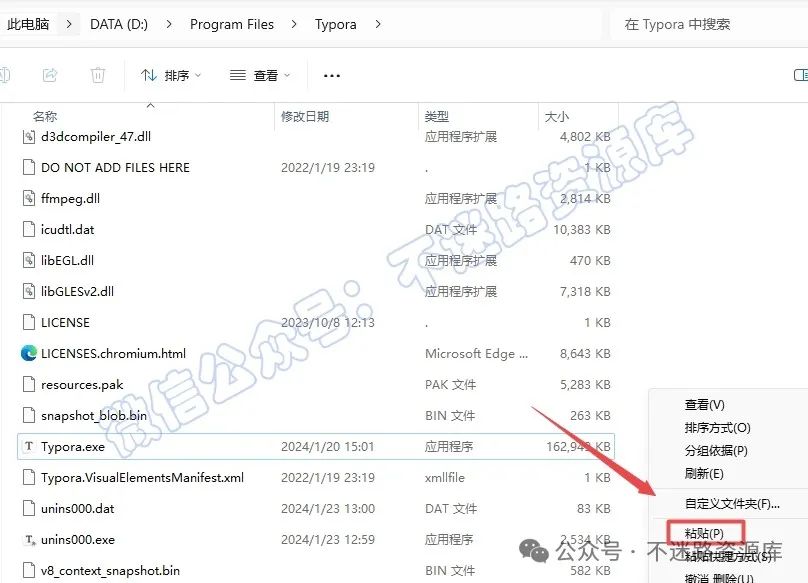
Task: Open the more options ellipsis menu
Action: pos(331,76)
